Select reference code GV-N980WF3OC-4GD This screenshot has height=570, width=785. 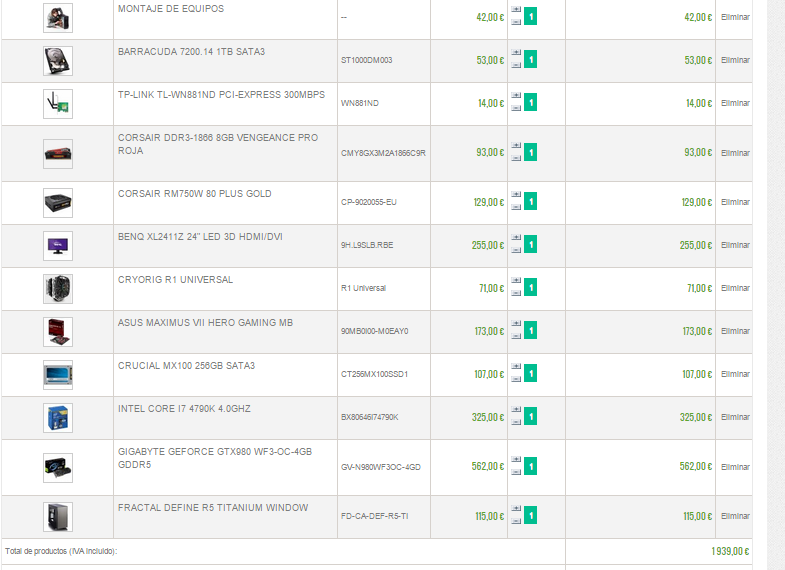click(x=381, y=467)
